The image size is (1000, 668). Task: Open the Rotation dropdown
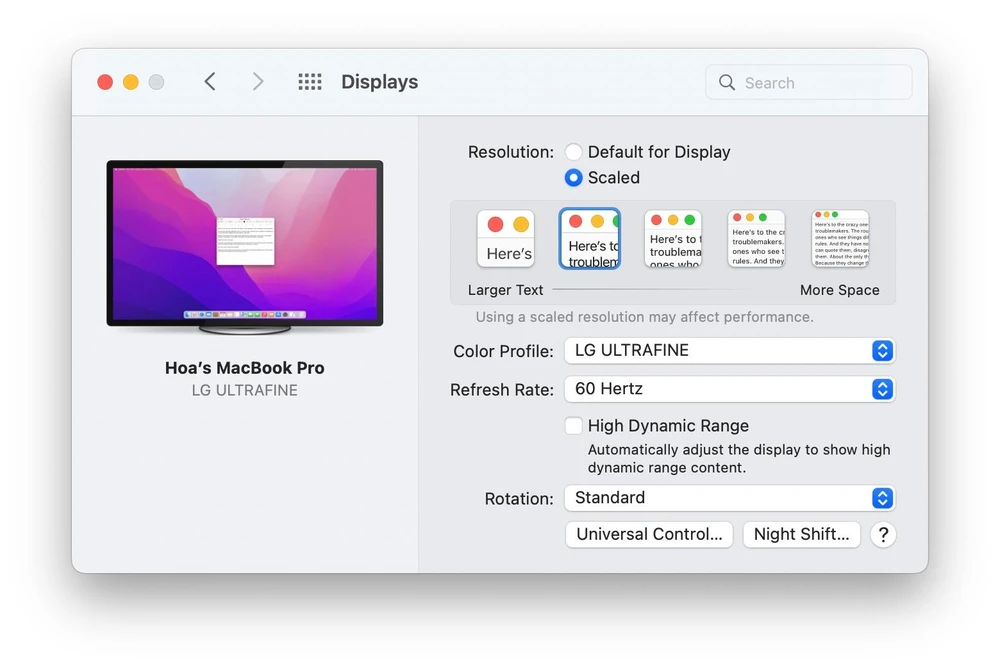pos(881,498)
